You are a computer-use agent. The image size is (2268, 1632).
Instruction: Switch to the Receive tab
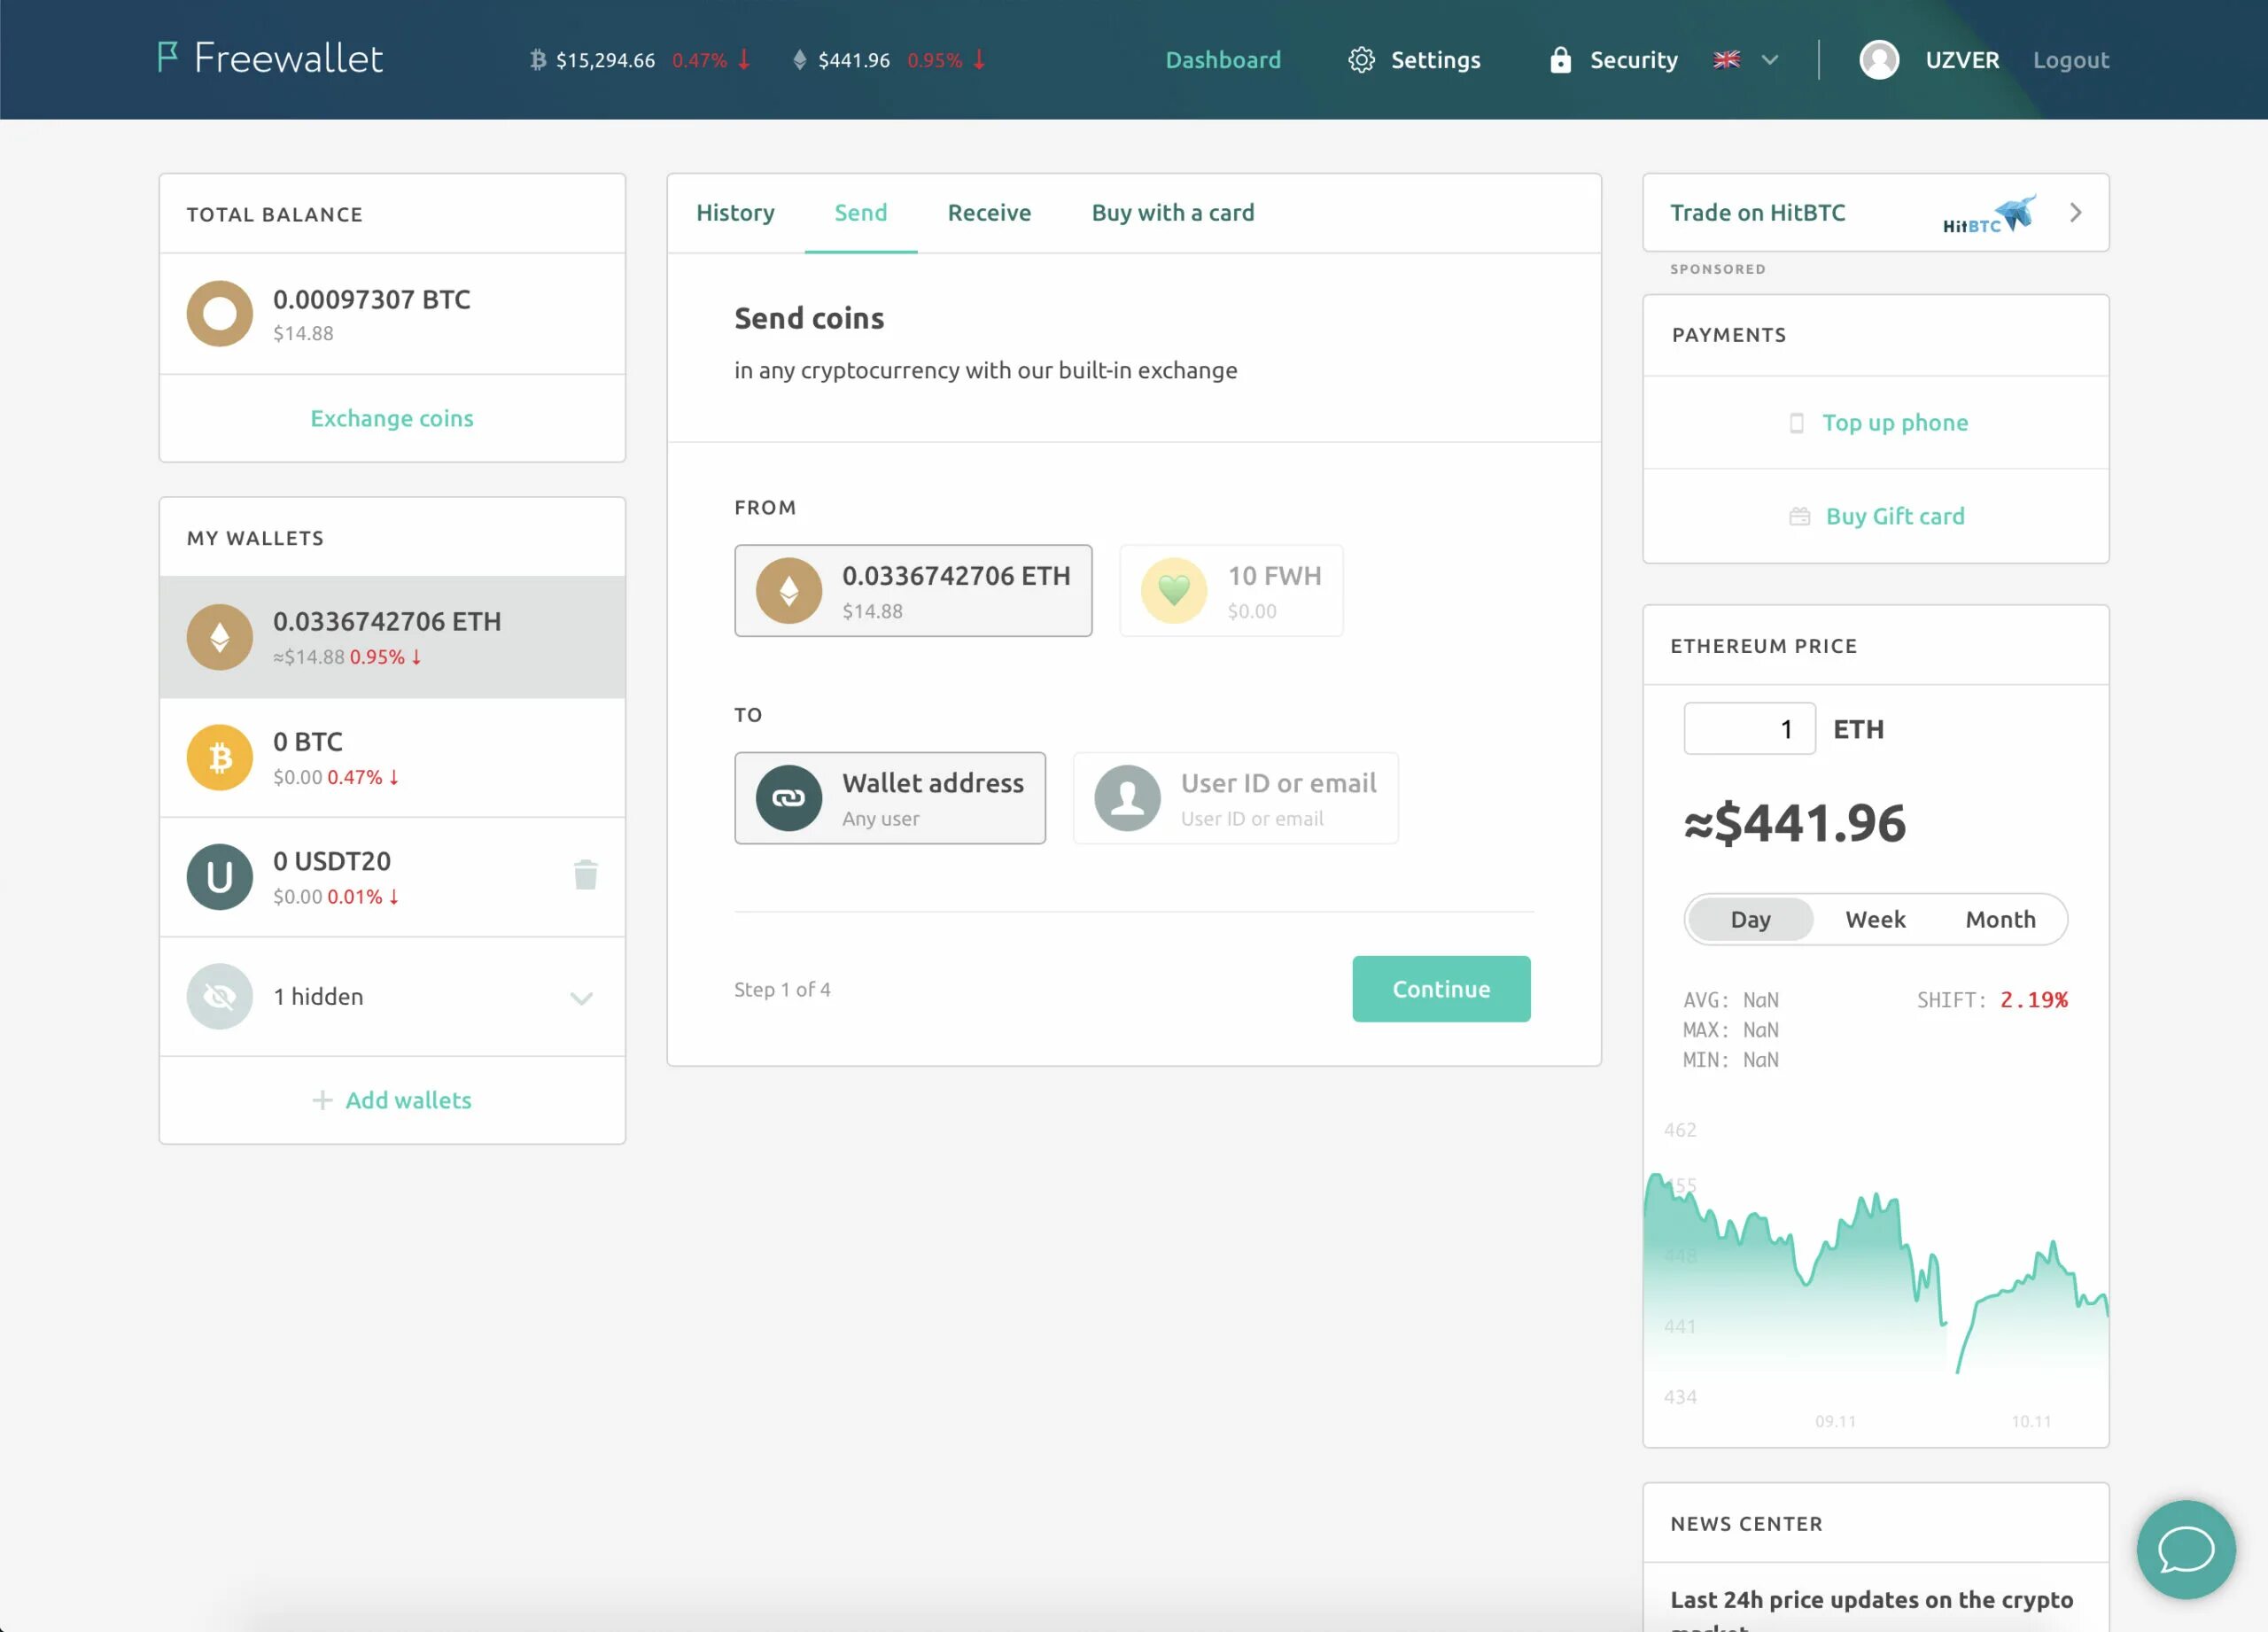tap(989, 213)
